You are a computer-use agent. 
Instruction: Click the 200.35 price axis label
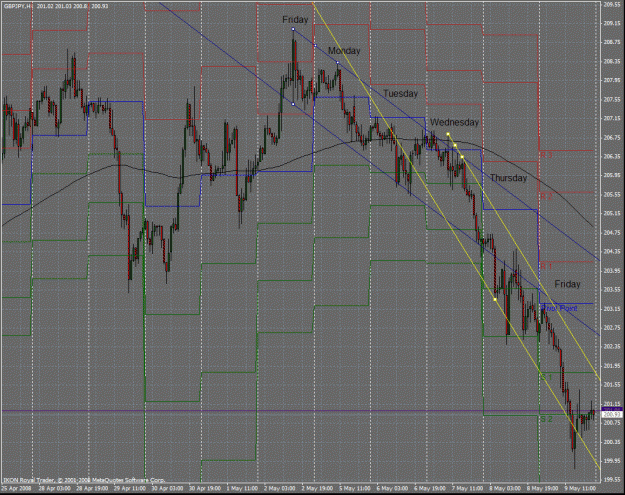(x=611, y=442)
